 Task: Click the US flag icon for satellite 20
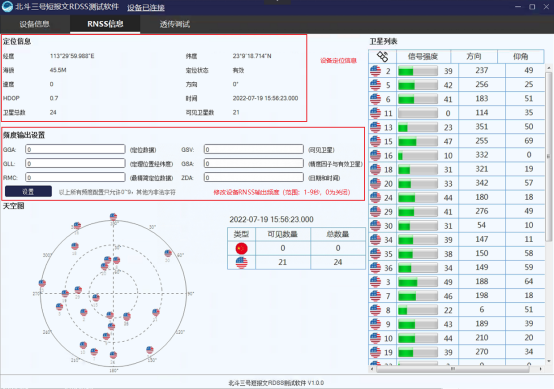pos(375,183)
